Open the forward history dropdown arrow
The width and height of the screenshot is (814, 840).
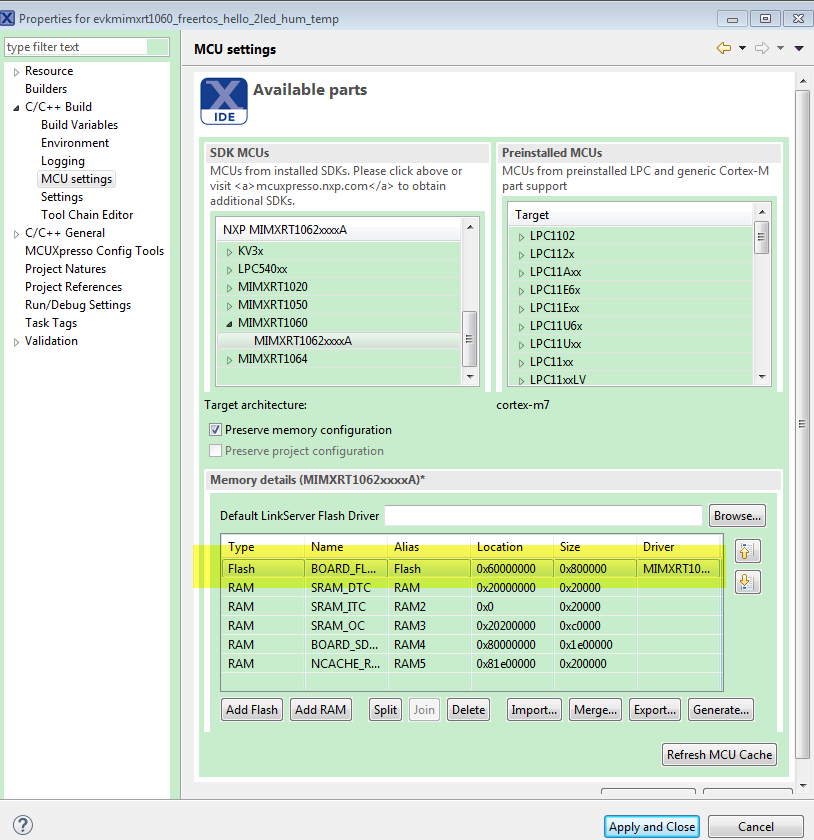tap(780, 48)
